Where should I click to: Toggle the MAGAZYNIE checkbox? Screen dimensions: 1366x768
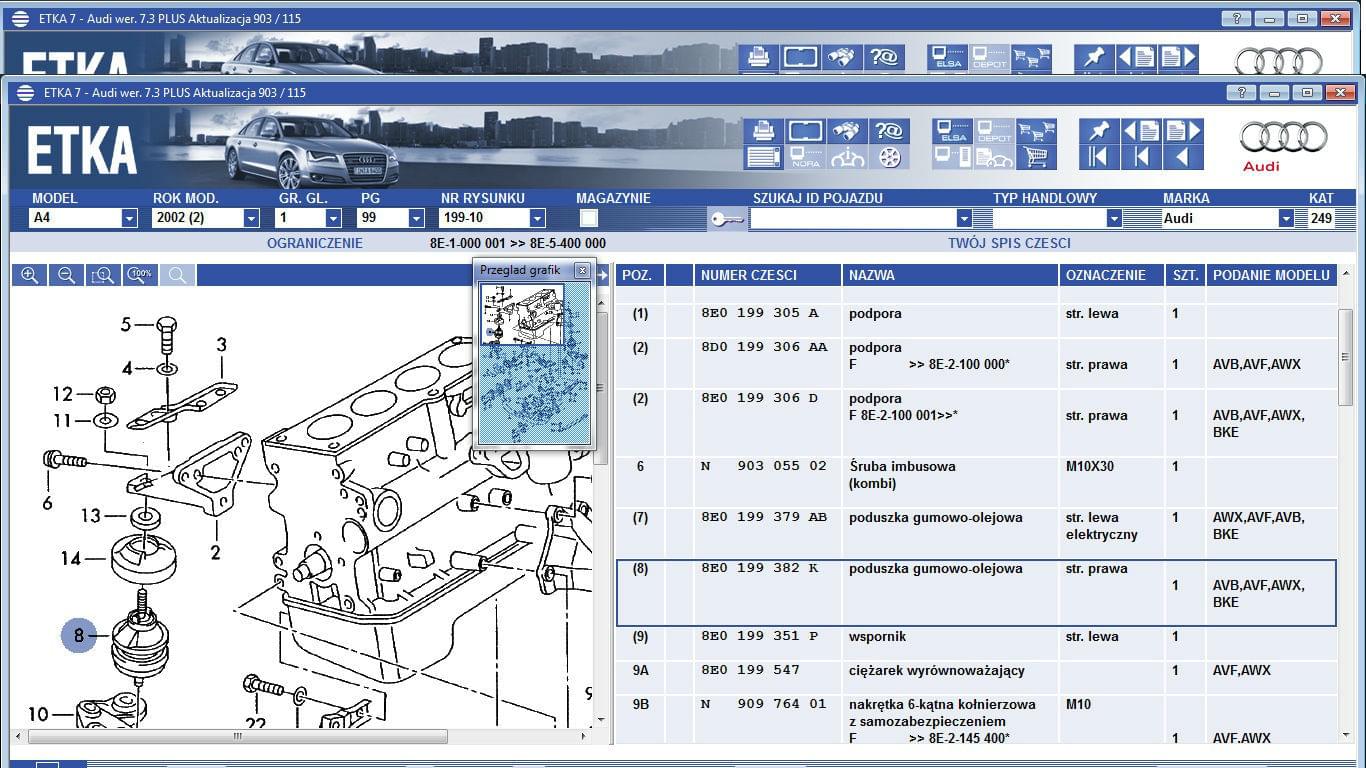point(589,218)
